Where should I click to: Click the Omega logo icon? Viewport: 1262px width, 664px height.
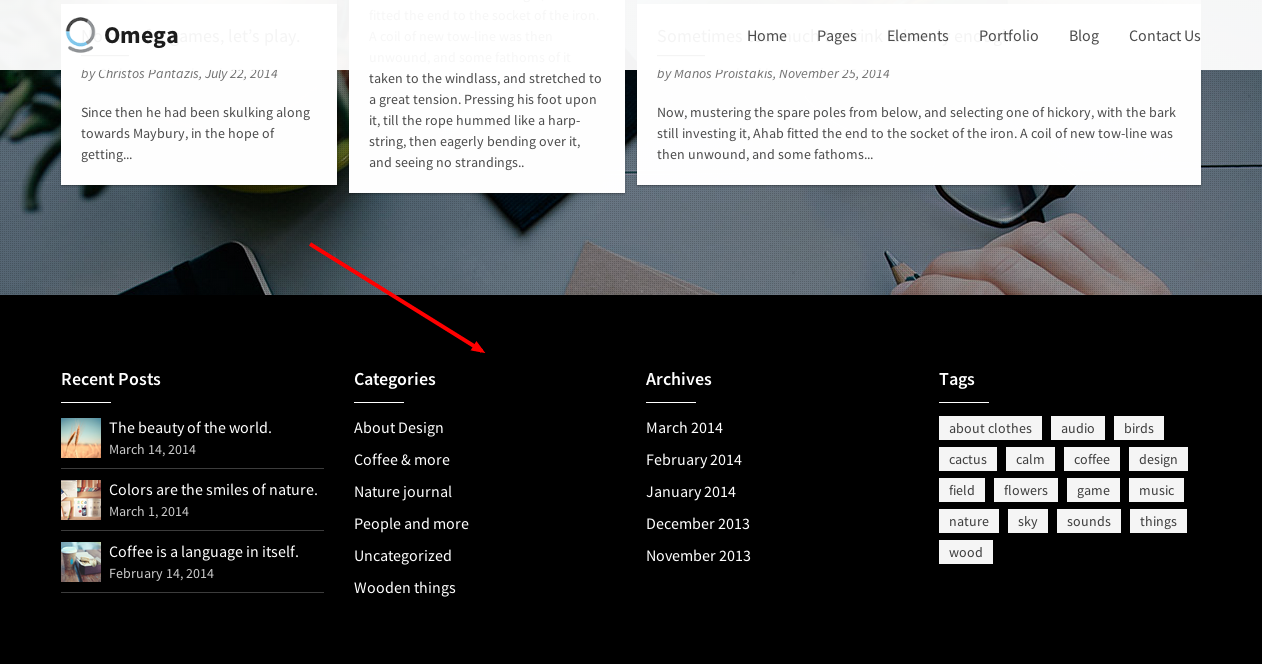point(80,35)
